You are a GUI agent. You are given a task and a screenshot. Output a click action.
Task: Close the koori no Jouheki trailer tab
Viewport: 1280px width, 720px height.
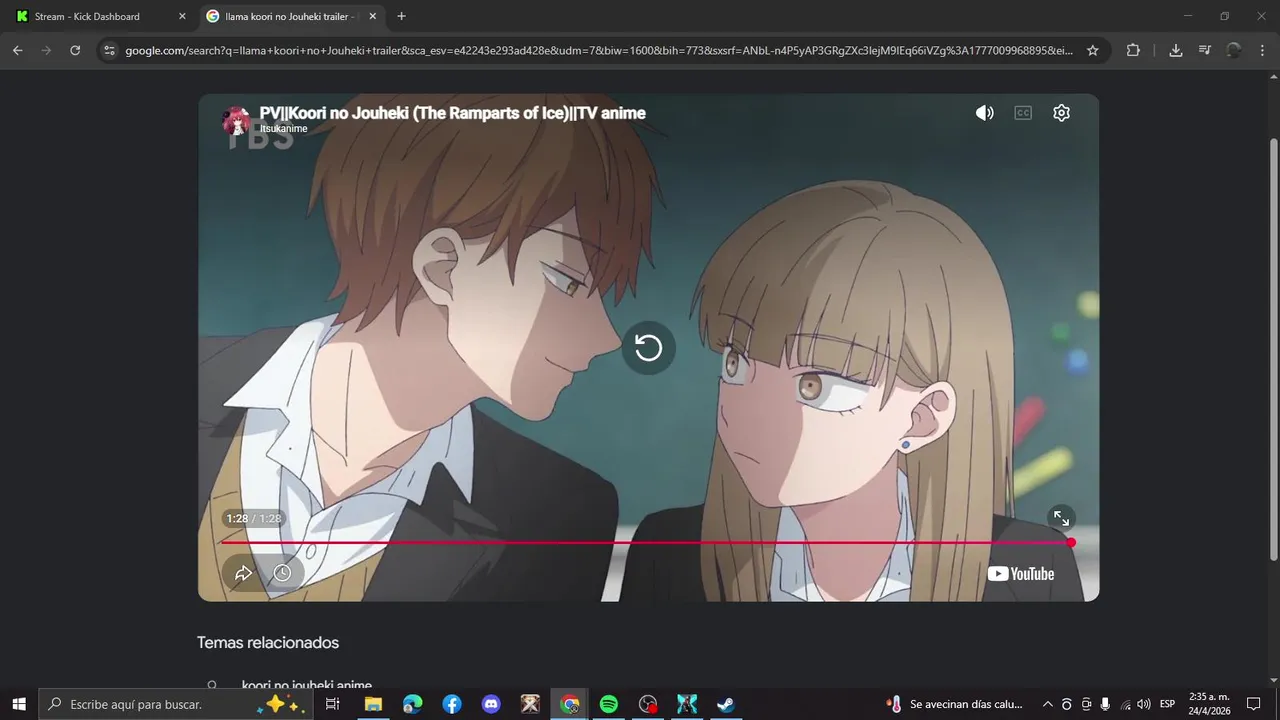click(x=373, y=16)
